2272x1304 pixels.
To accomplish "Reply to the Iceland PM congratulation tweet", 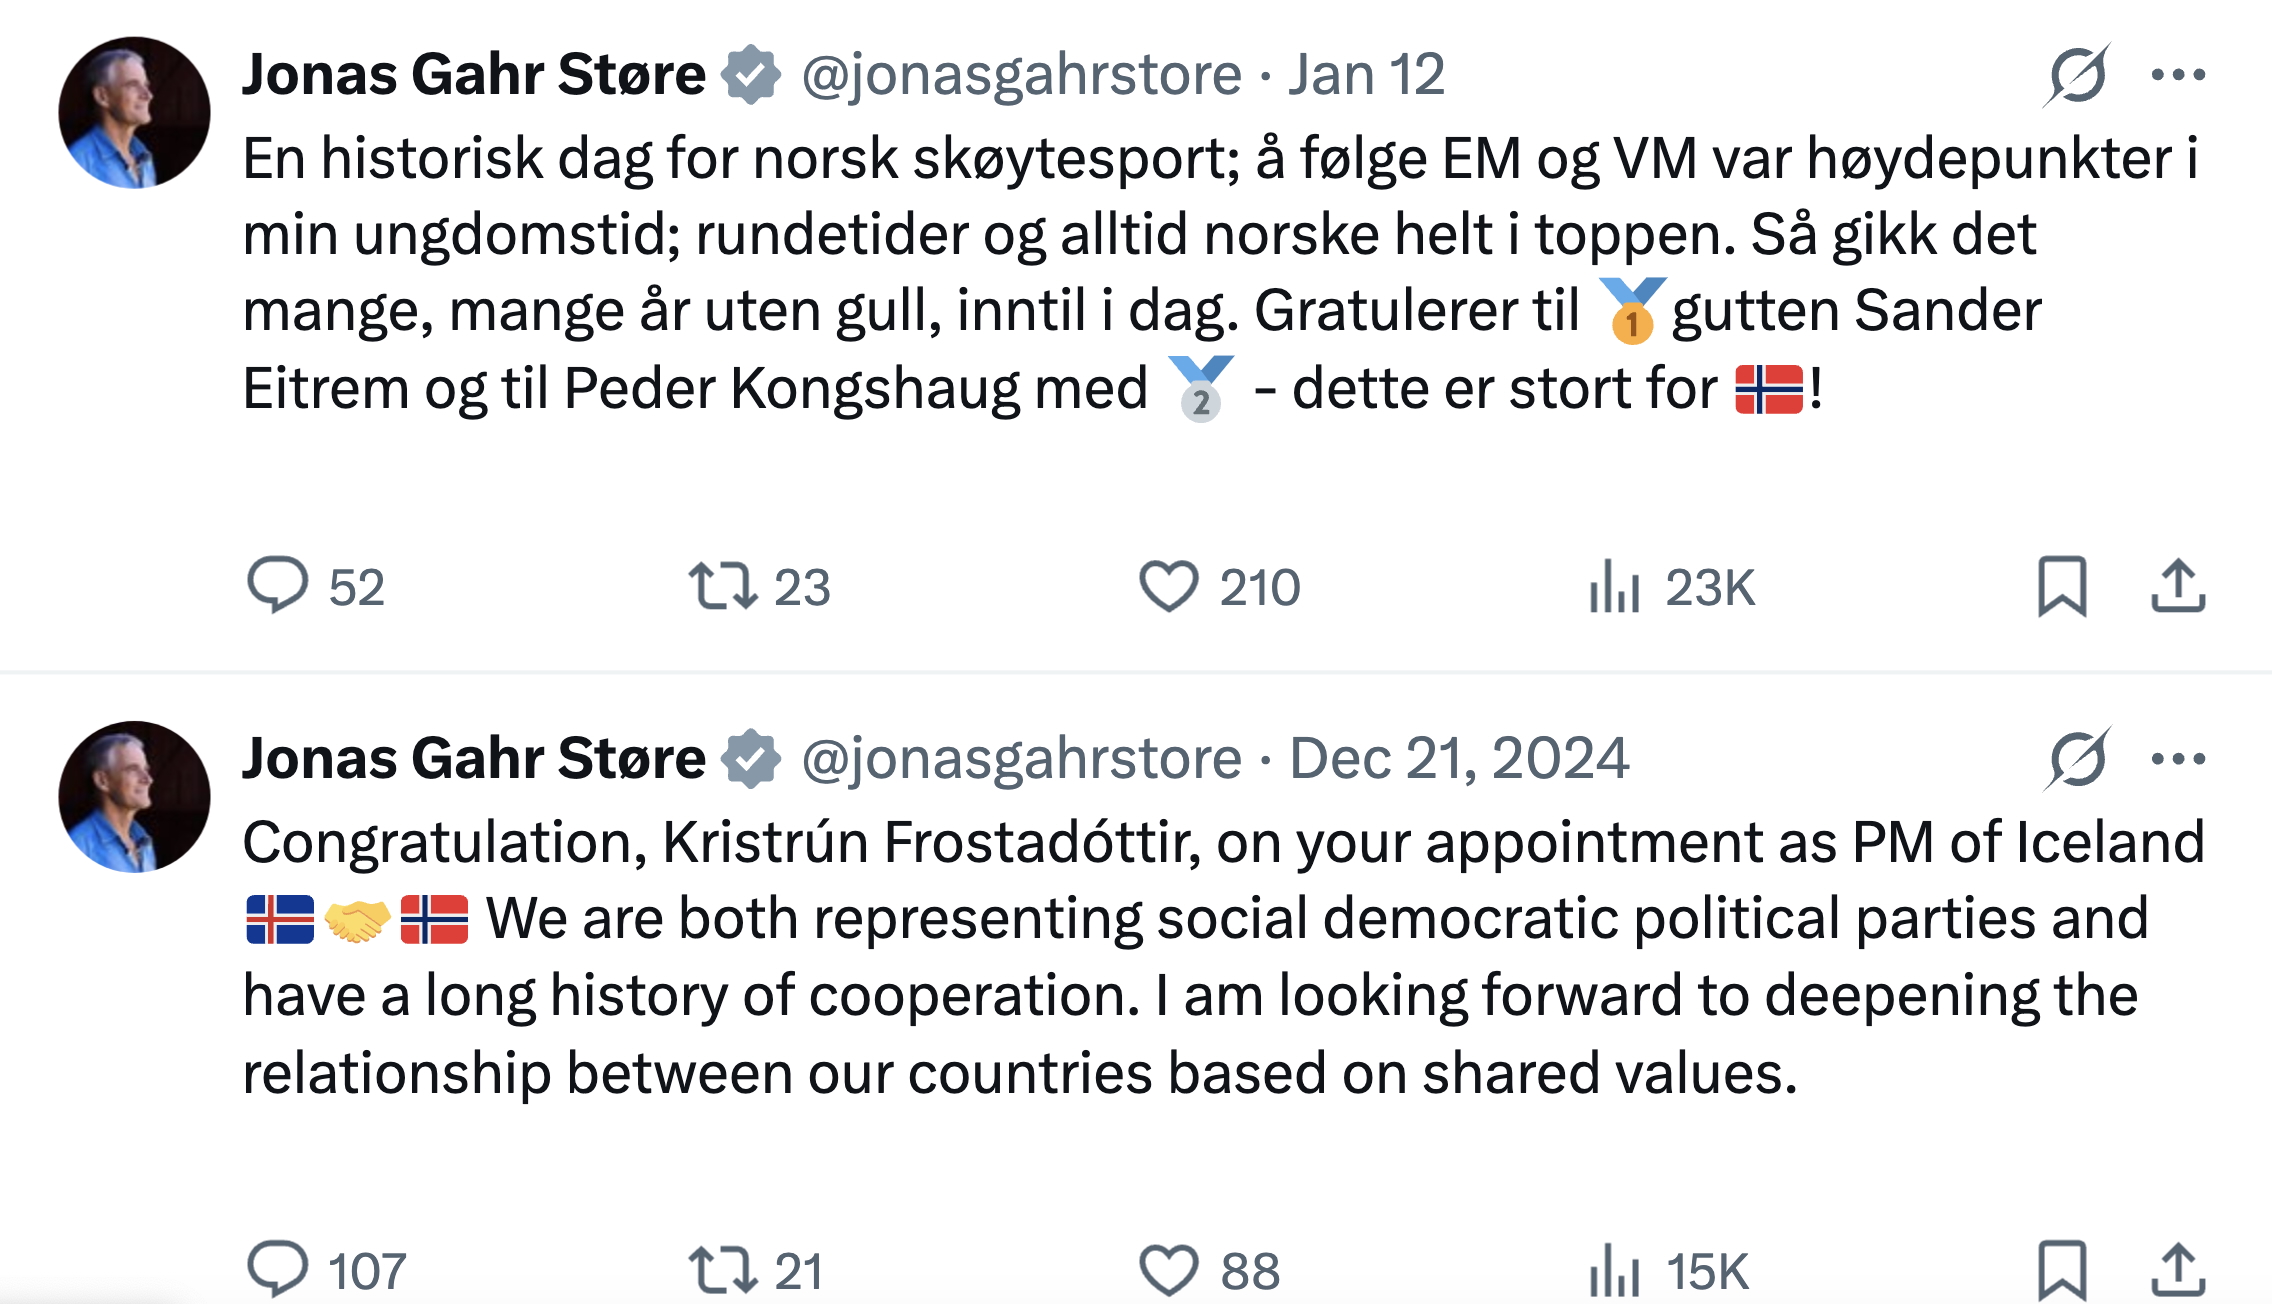I will (277, 1269).
